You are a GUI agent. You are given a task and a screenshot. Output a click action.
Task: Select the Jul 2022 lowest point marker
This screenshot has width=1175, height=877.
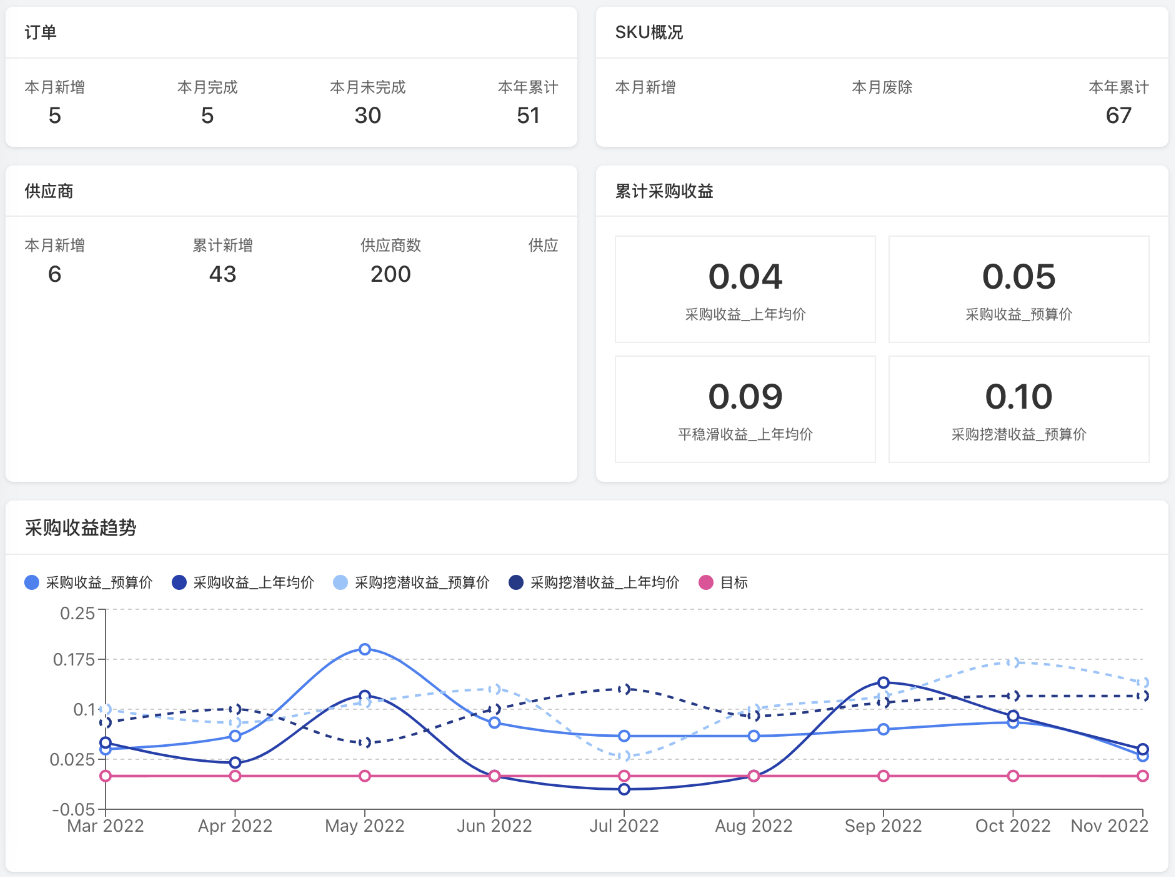pyautogui.click(x=624, y=789)
